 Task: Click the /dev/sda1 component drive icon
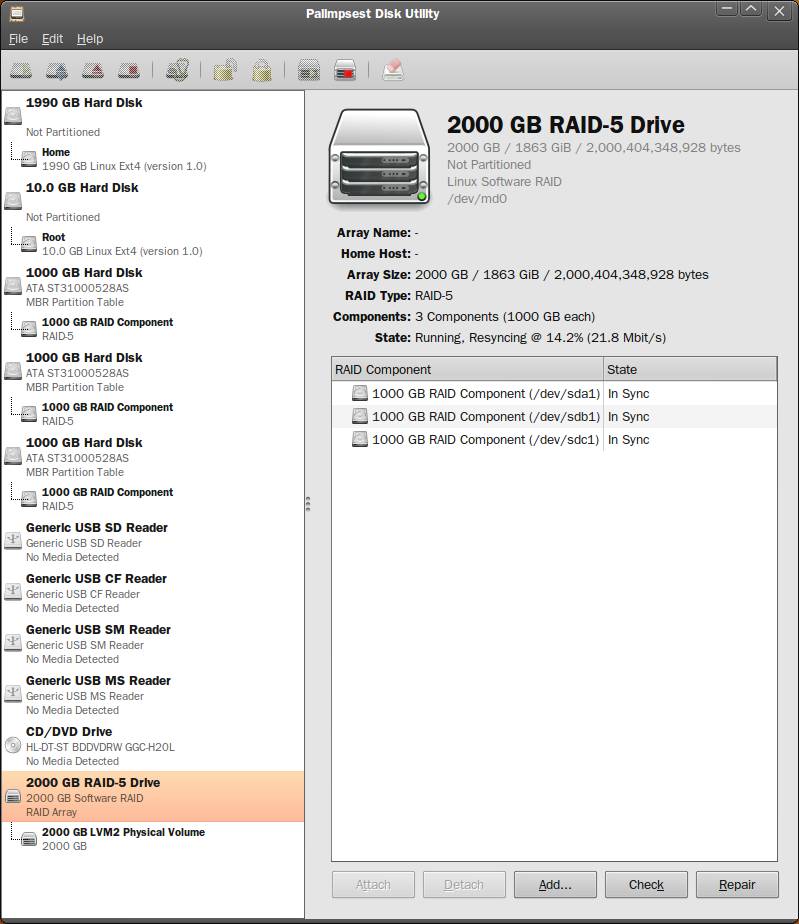point(359,393)
